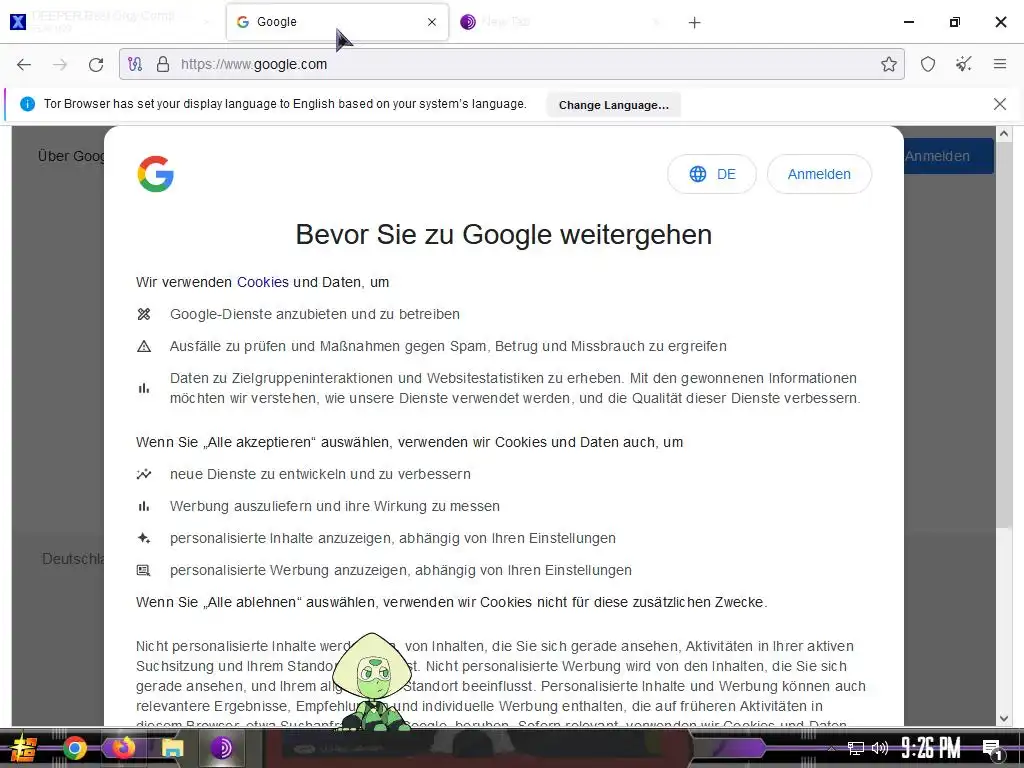Click text 'neue Dienste zu entwickeln und zu verbessern'
The height and width of the screenshot is (768, 1024).
point(320,474)
